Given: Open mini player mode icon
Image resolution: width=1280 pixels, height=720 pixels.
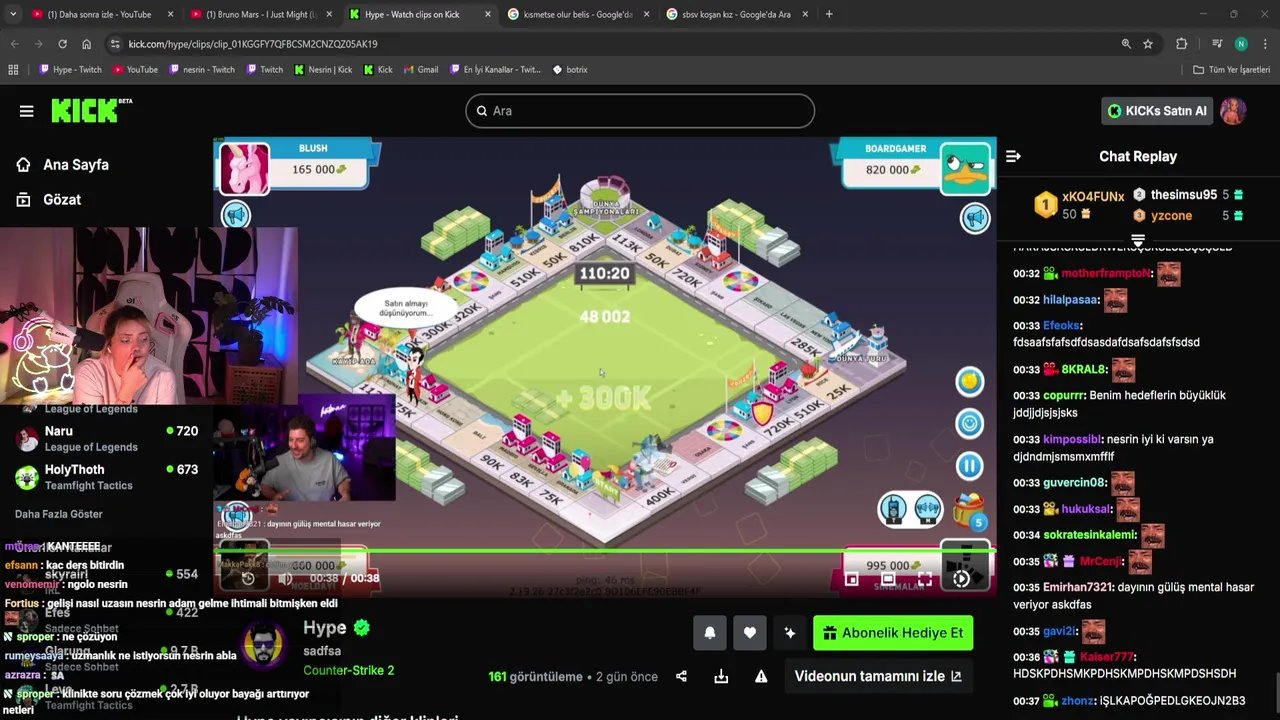Looking at the screenshot, I should click(851, 578).
